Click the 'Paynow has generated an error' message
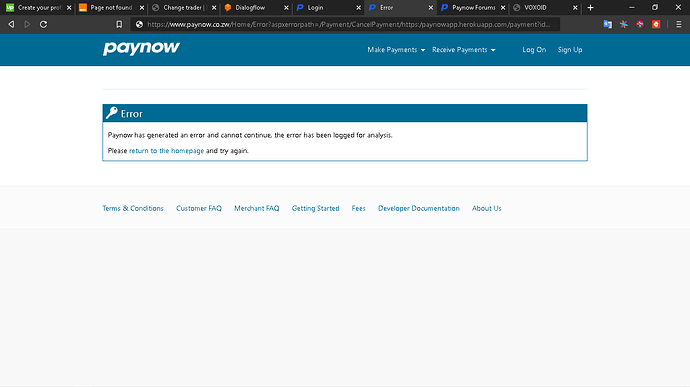Screen dimensions: 690x387 pos(250,135)
